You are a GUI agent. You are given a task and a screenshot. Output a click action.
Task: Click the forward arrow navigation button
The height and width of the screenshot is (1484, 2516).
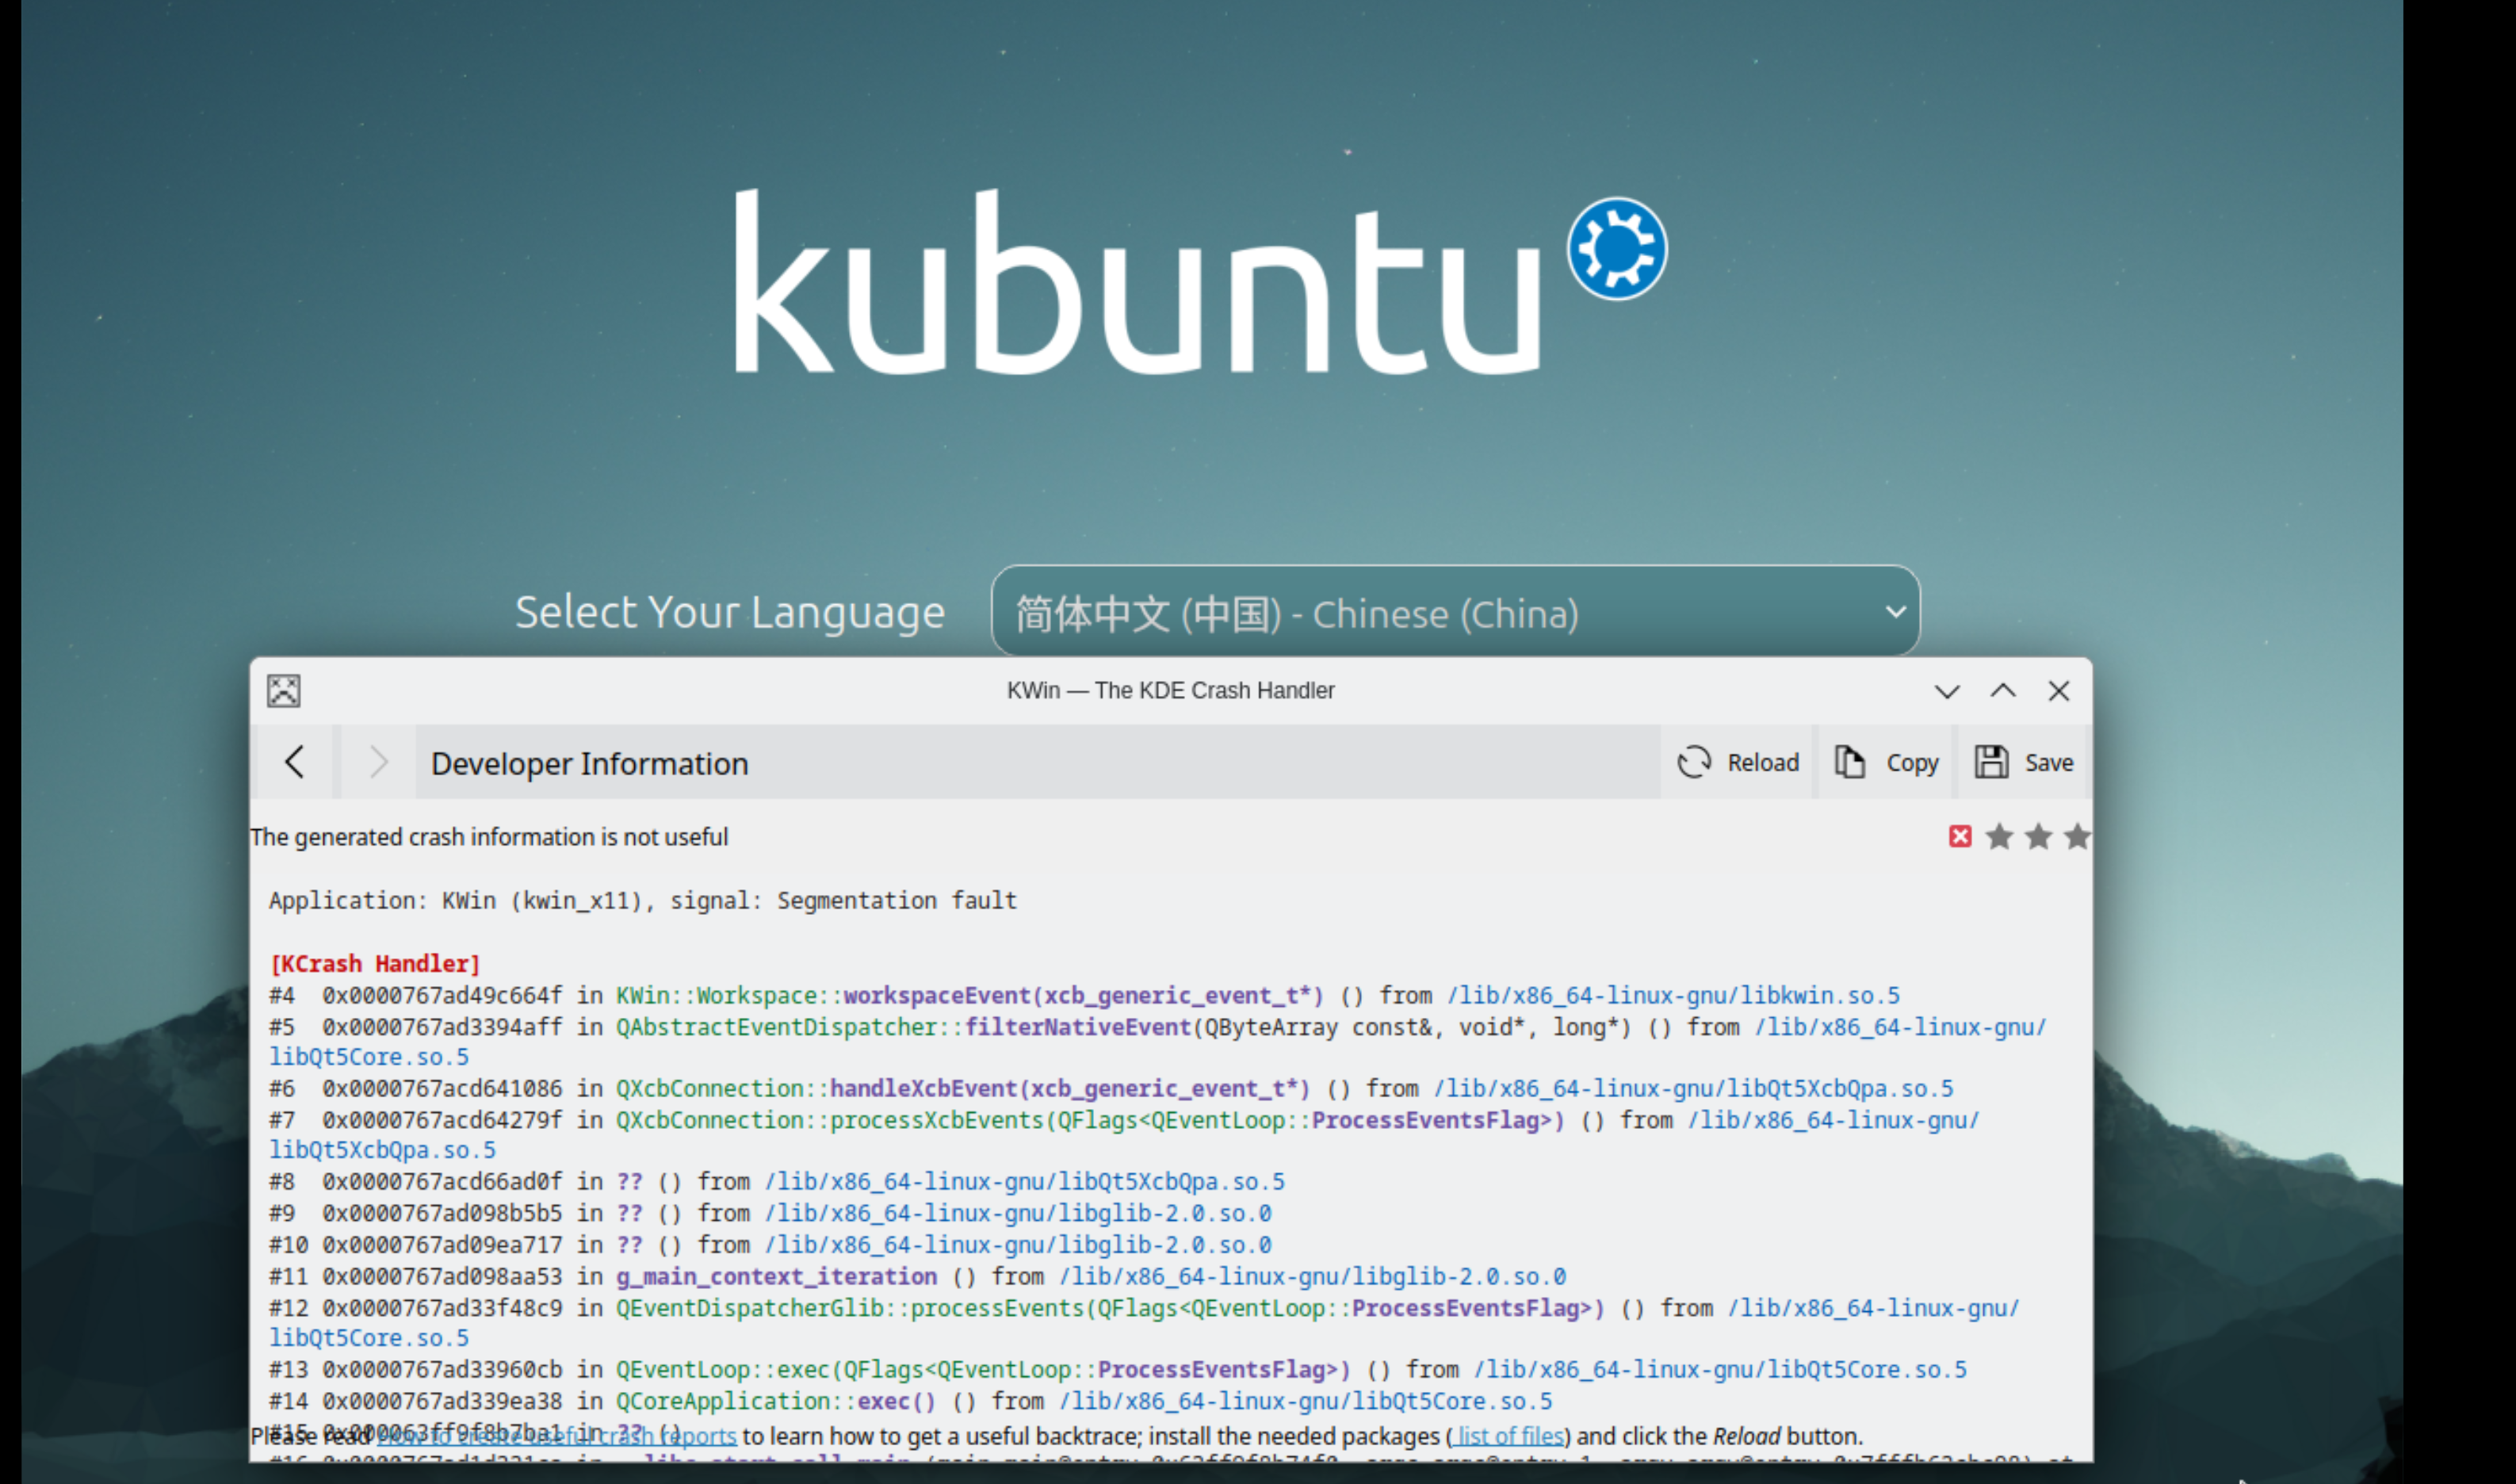point(378,763)
